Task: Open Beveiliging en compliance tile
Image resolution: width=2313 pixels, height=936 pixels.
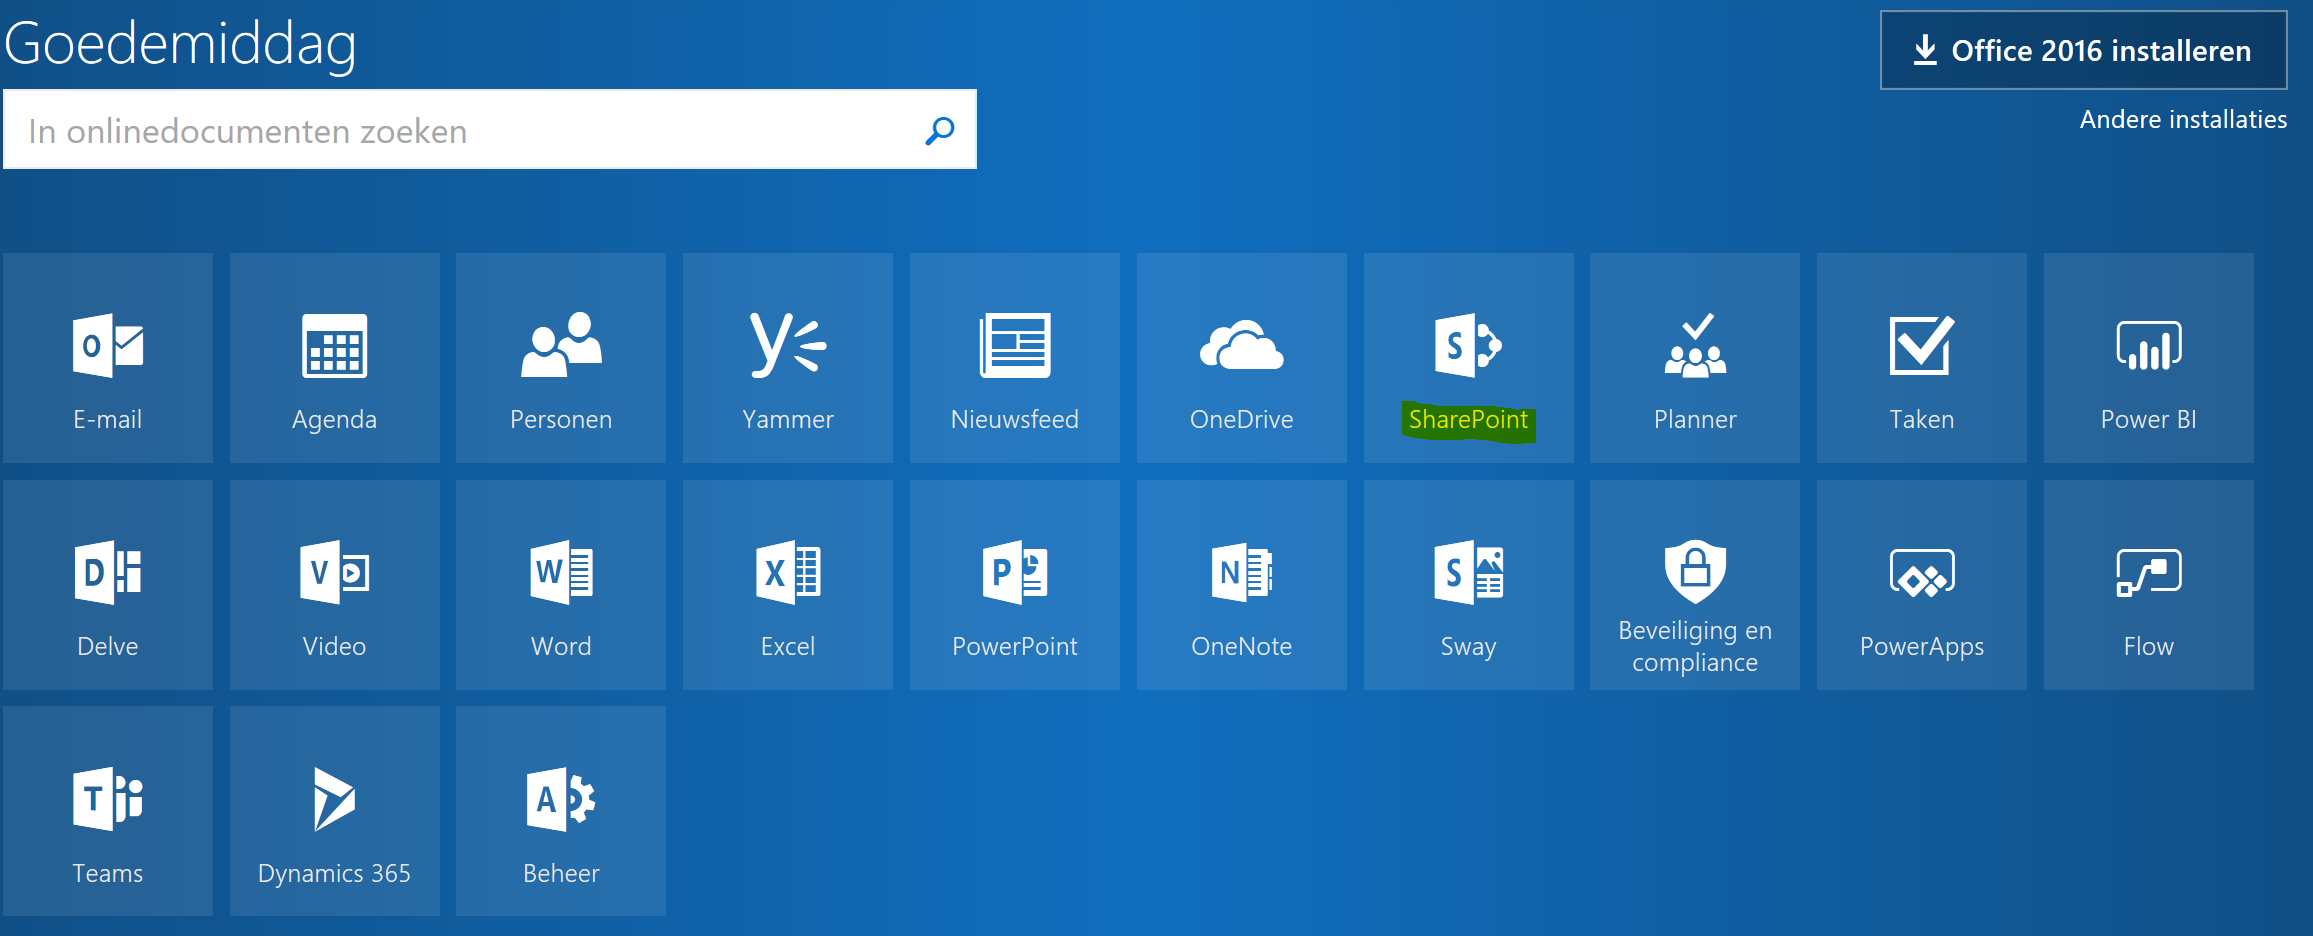Action: click(1695, 585)
